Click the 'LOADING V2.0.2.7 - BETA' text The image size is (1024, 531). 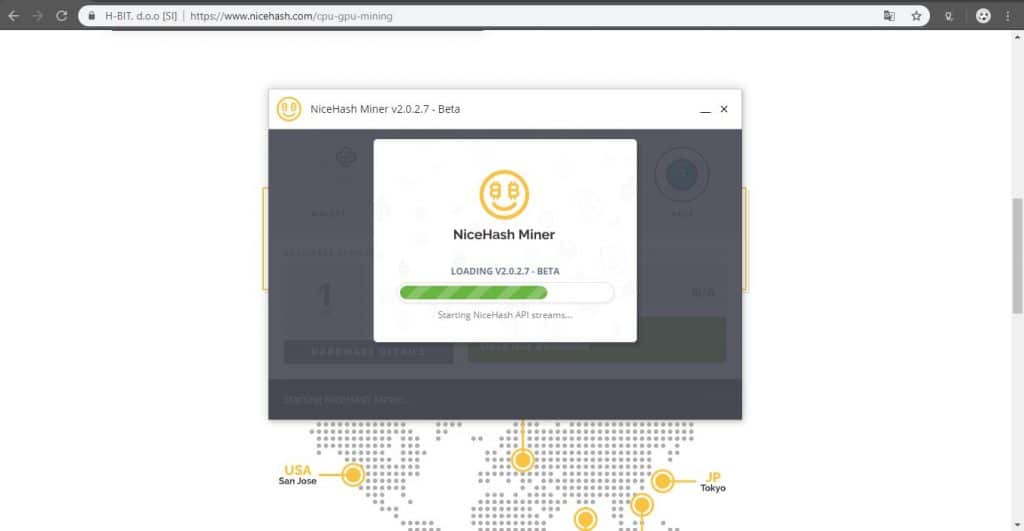(x=505, y=271)
